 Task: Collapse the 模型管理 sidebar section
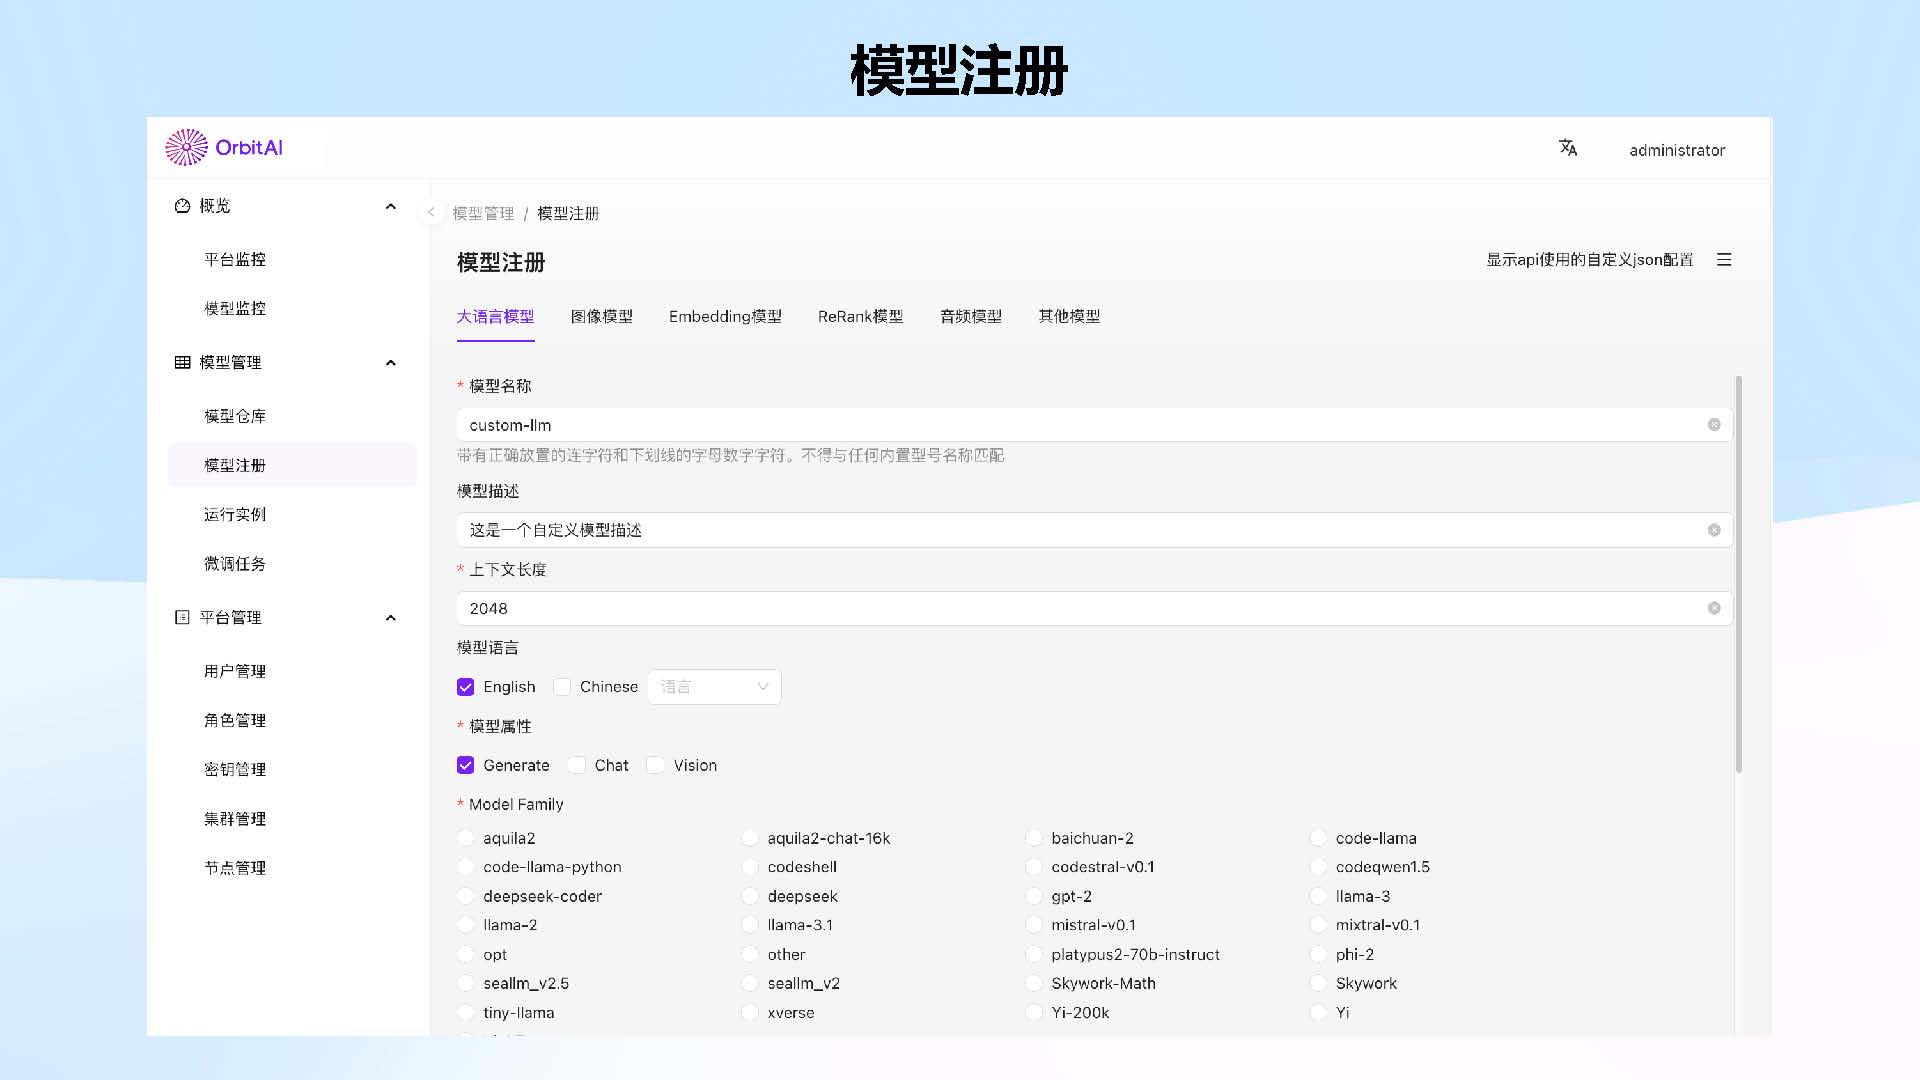point(390,363)
